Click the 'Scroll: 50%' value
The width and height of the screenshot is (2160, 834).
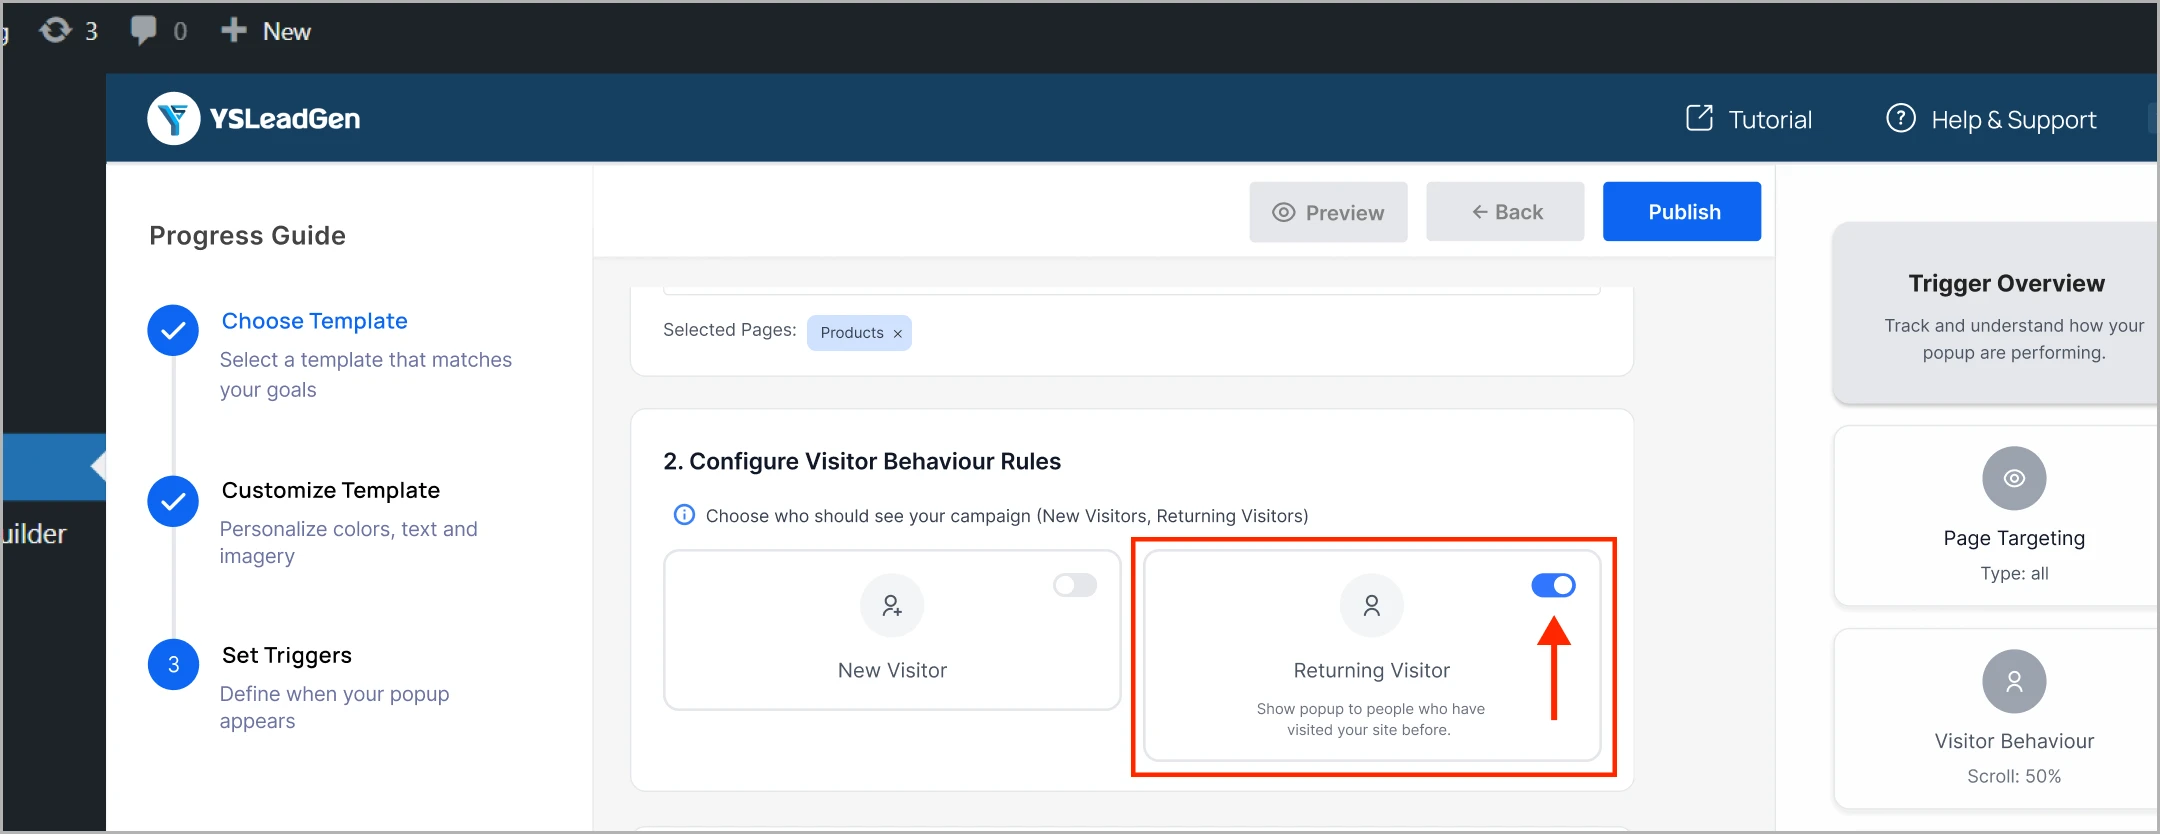(2014, 776)
